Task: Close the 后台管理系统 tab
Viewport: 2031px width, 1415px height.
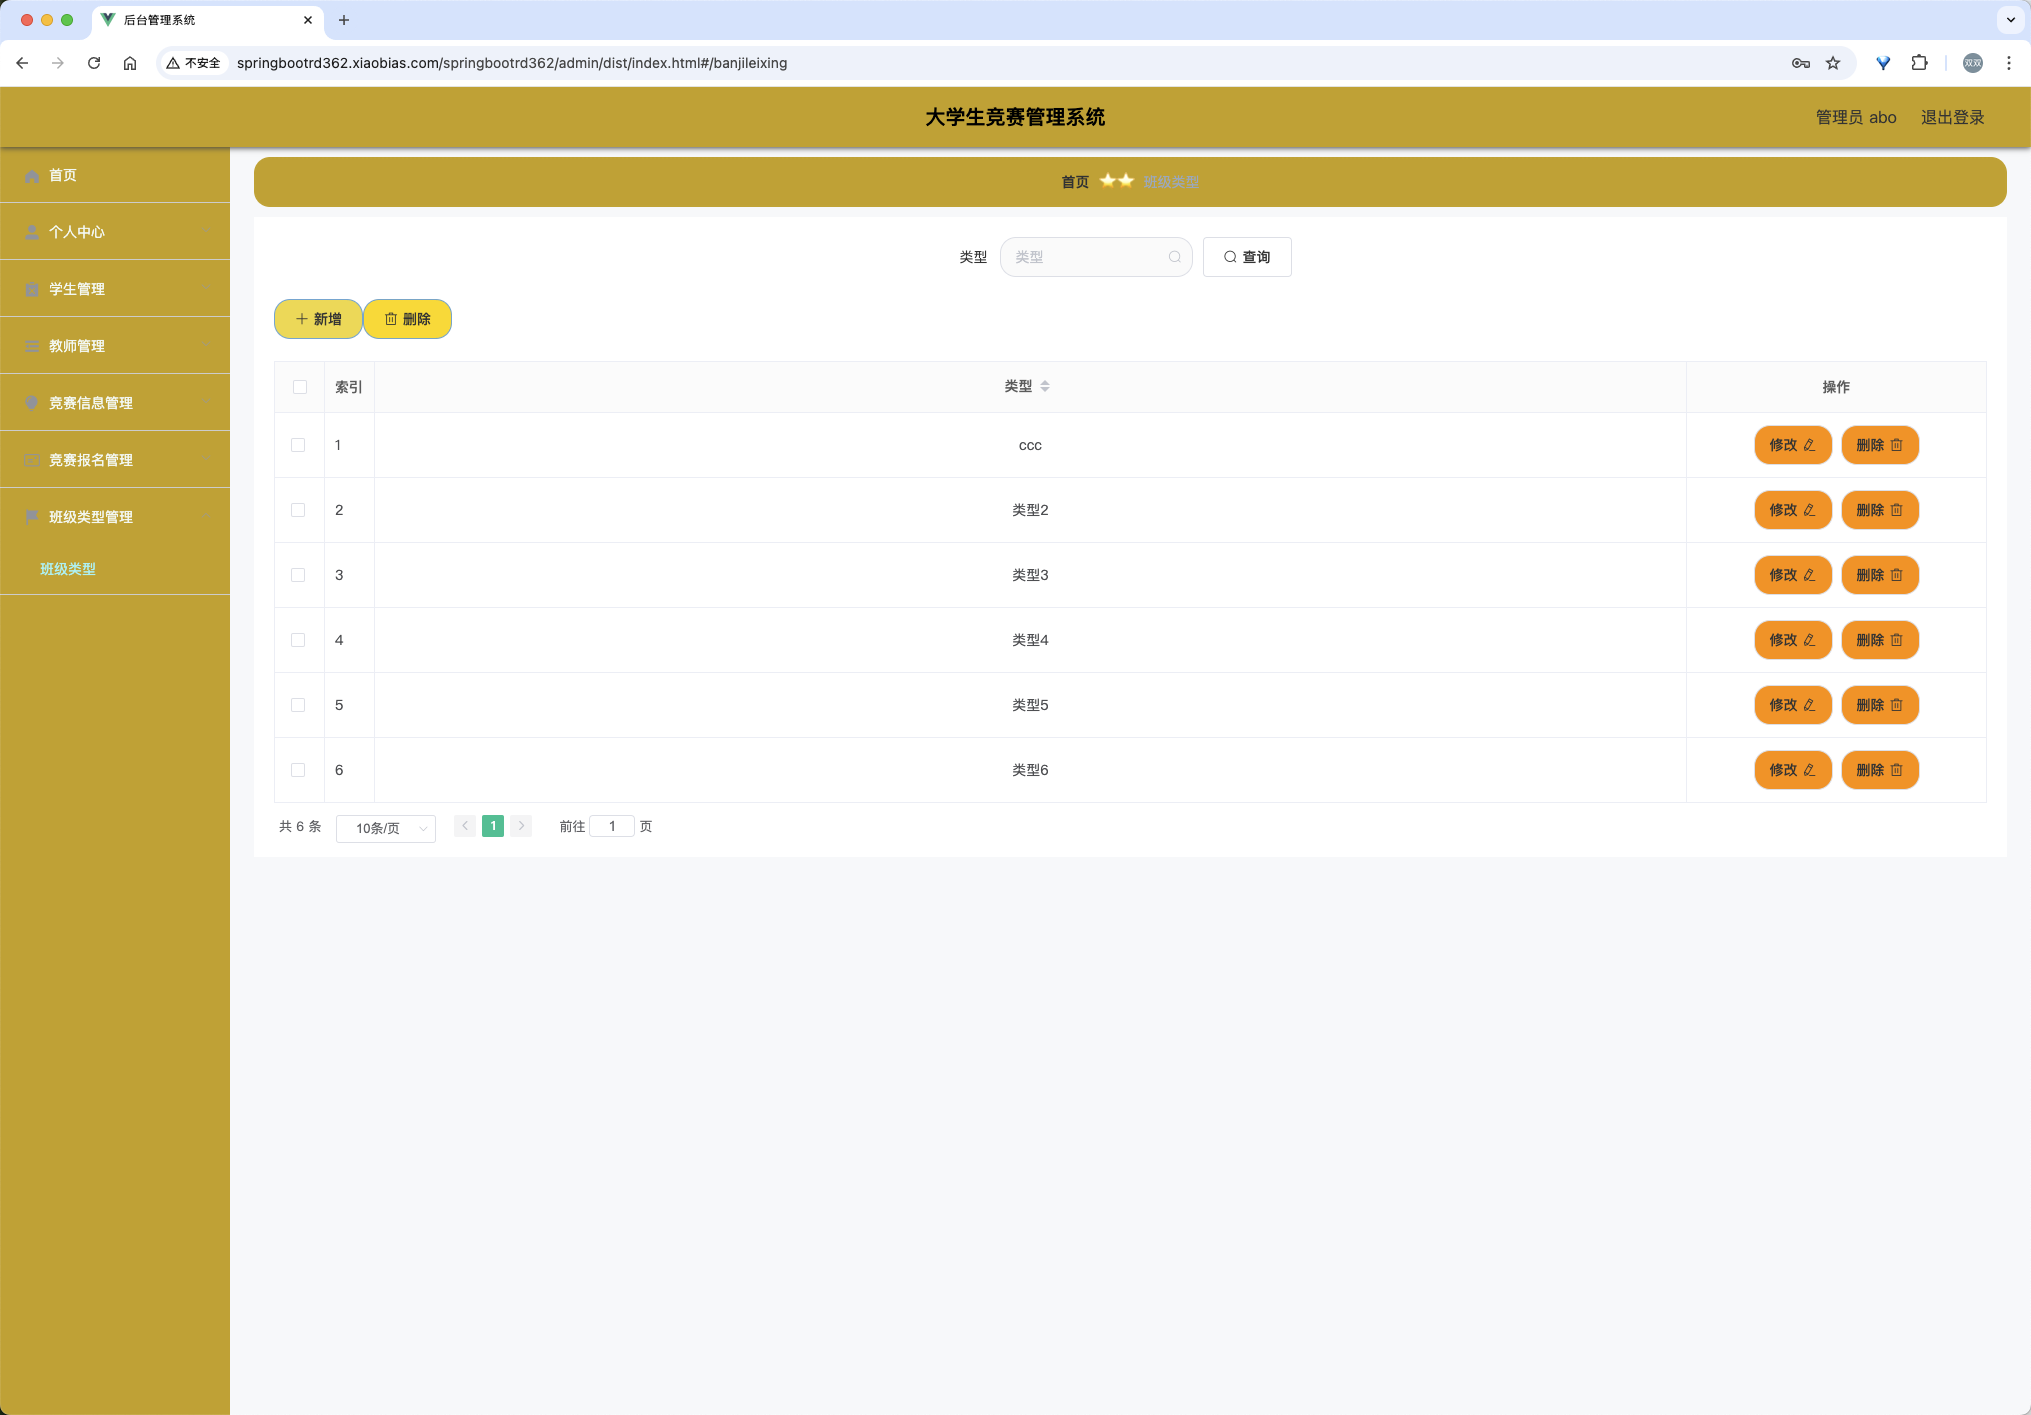Action: coord(308,20)
